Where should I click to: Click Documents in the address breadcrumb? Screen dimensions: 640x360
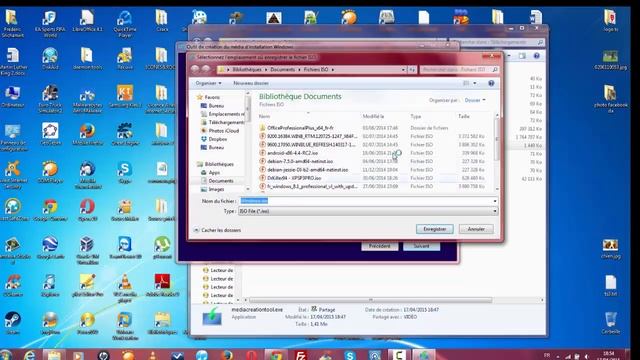click(282, 70)
